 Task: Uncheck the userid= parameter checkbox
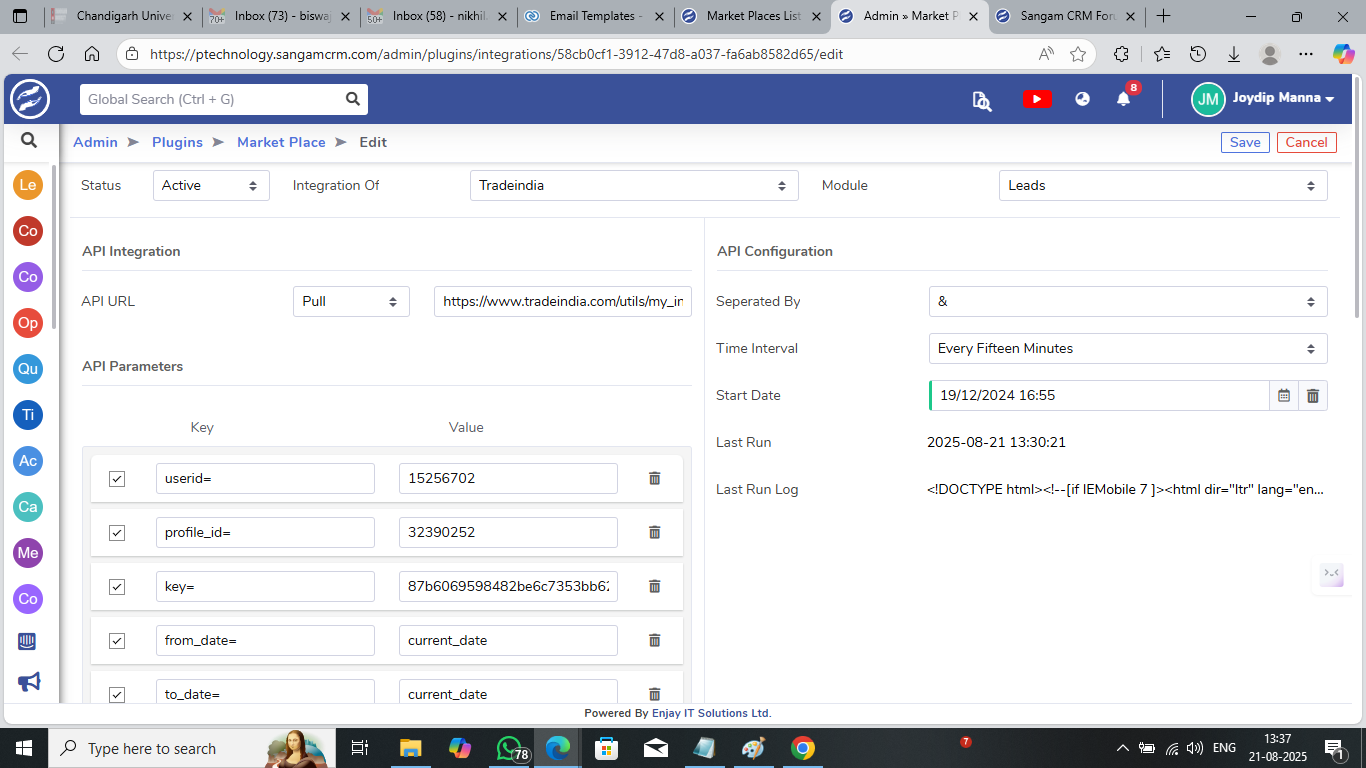(117, 479)
